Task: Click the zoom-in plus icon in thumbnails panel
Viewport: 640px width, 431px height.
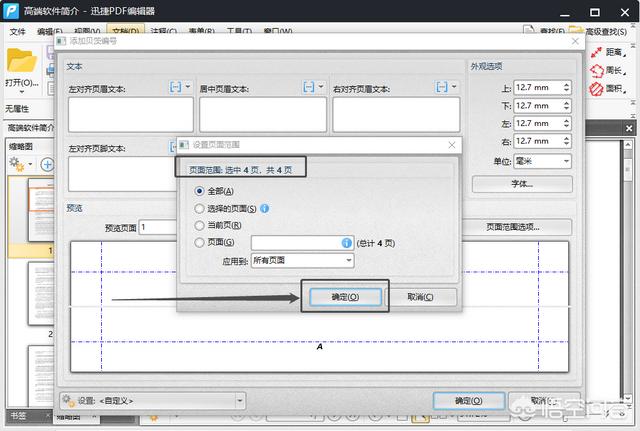Action: point(47,164)
